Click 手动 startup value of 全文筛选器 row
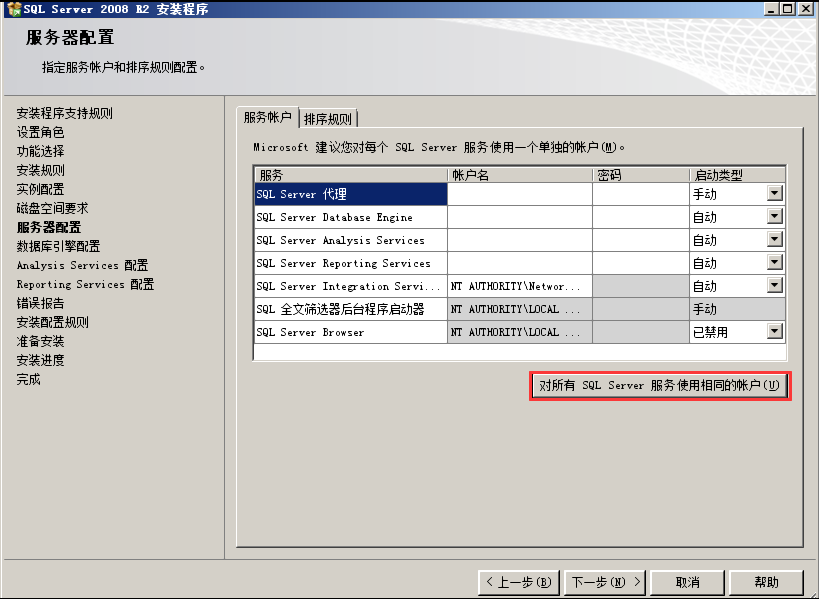819x599 pixels. pyautogui.click(x=738, y=309)
